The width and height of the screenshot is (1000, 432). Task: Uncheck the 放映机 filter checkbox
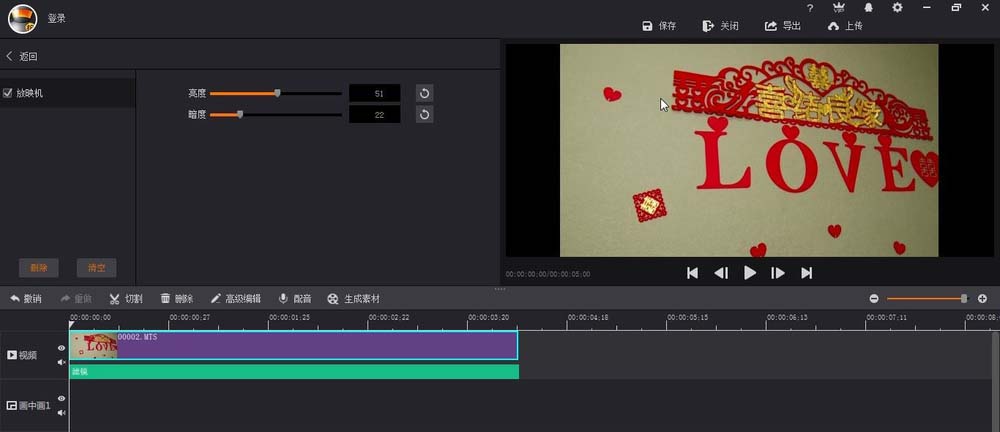pyautogui.click(x=8, y=93)
